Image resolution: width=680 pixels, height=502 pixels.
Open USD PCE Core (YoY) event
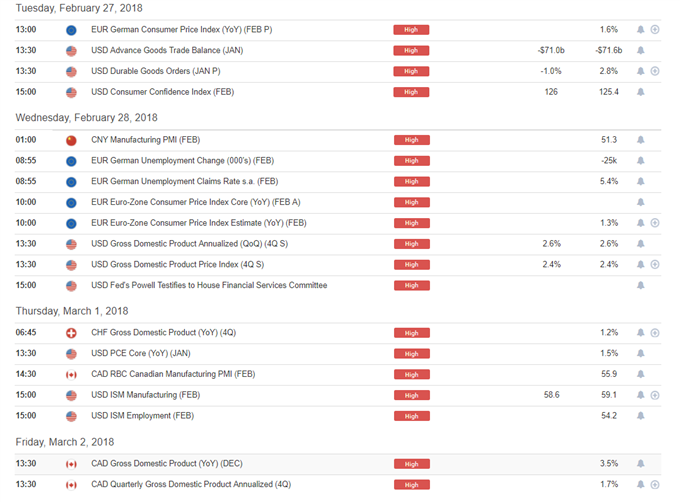click(141, 353)
